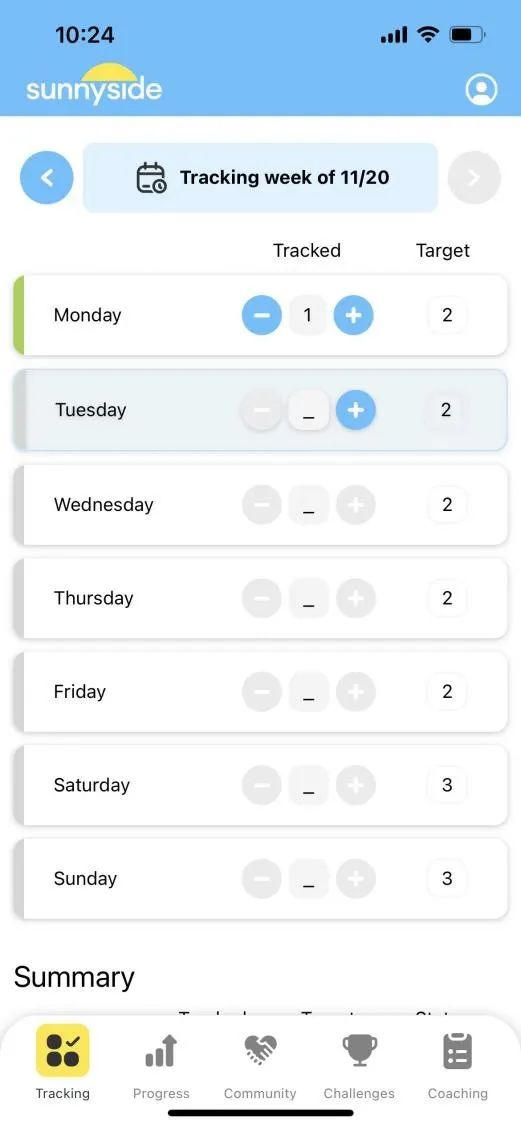Decrease Monday tracked drinks with minus
This screenshot has width=521, height=1127.
point(262,316)
